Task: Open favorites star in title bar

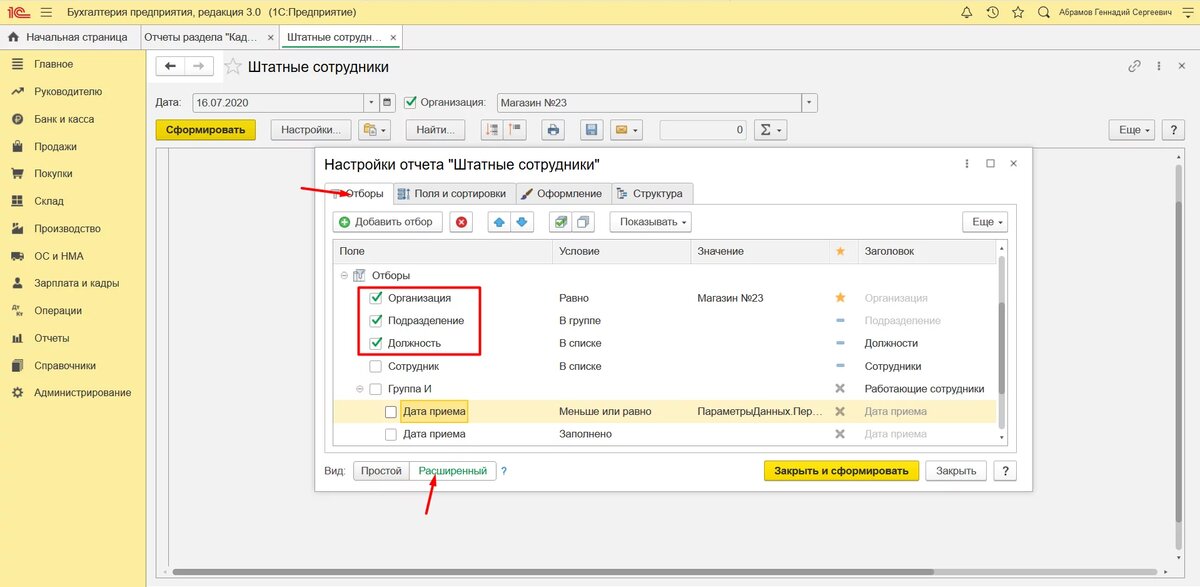Action: pos(1018,12)
